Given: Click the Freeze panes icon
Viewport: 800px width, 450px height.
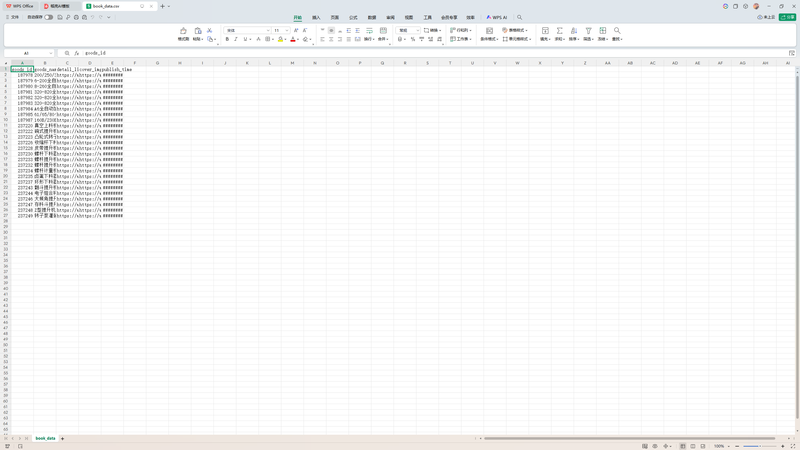Looking at the screenshot, I should [603, 31].
